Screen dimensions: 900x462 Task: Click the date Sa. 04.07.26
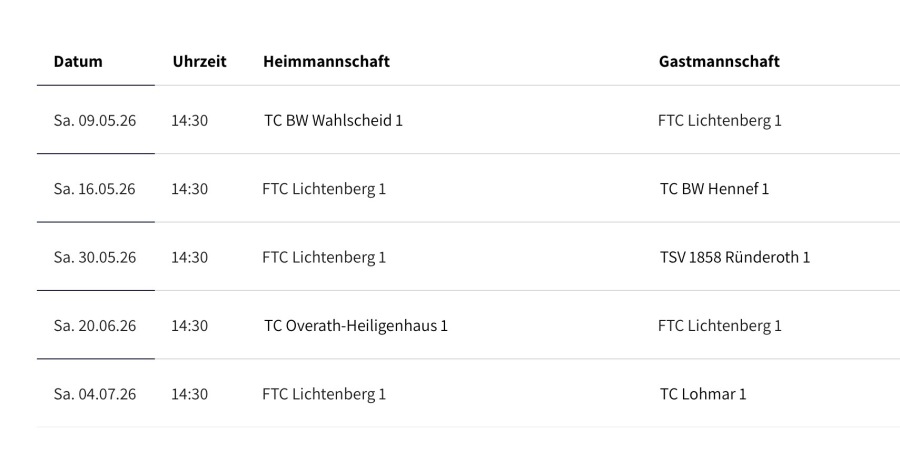point(95,394)
